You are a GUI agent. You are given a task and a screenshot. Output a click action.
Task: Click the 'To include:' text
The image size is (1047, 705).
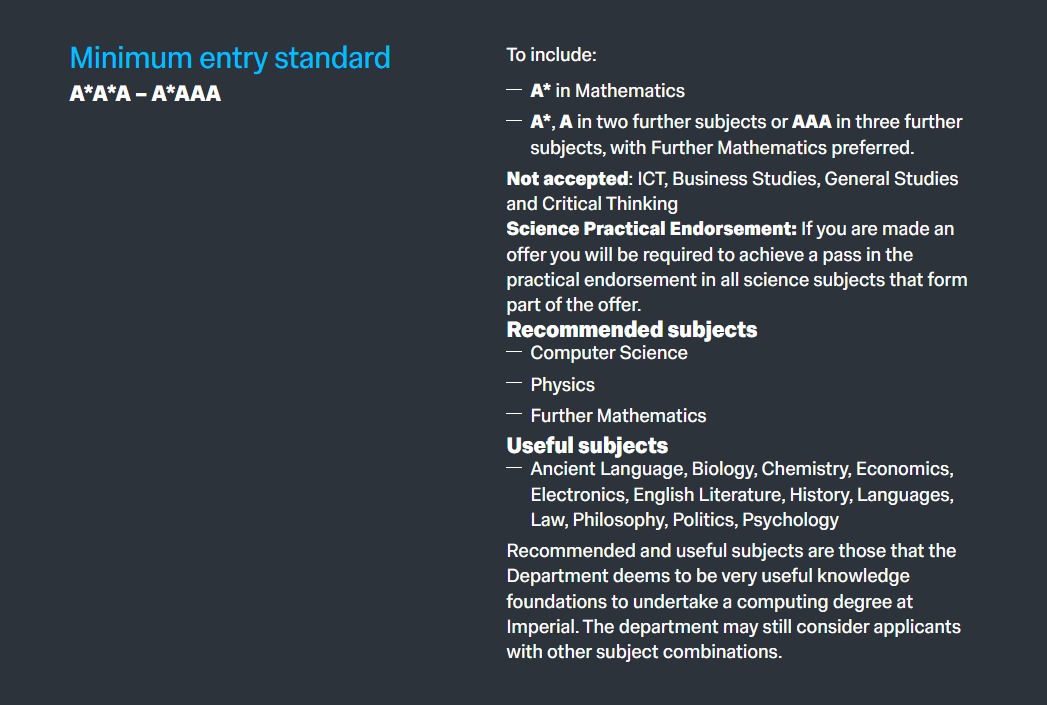tap(551, 55)
